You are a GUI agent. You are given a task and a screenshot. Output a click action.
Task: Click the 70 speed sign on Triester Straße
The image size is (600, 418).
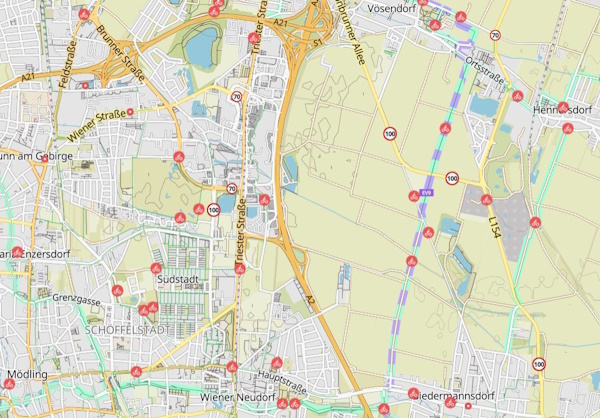pos(235,97)
